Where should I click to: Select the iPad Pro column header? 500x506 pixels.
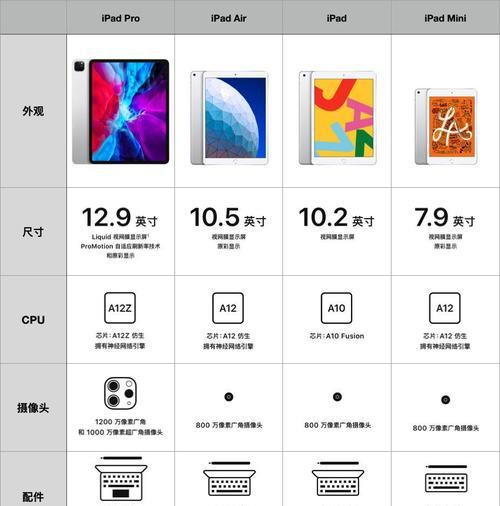(x=120, y=18)
